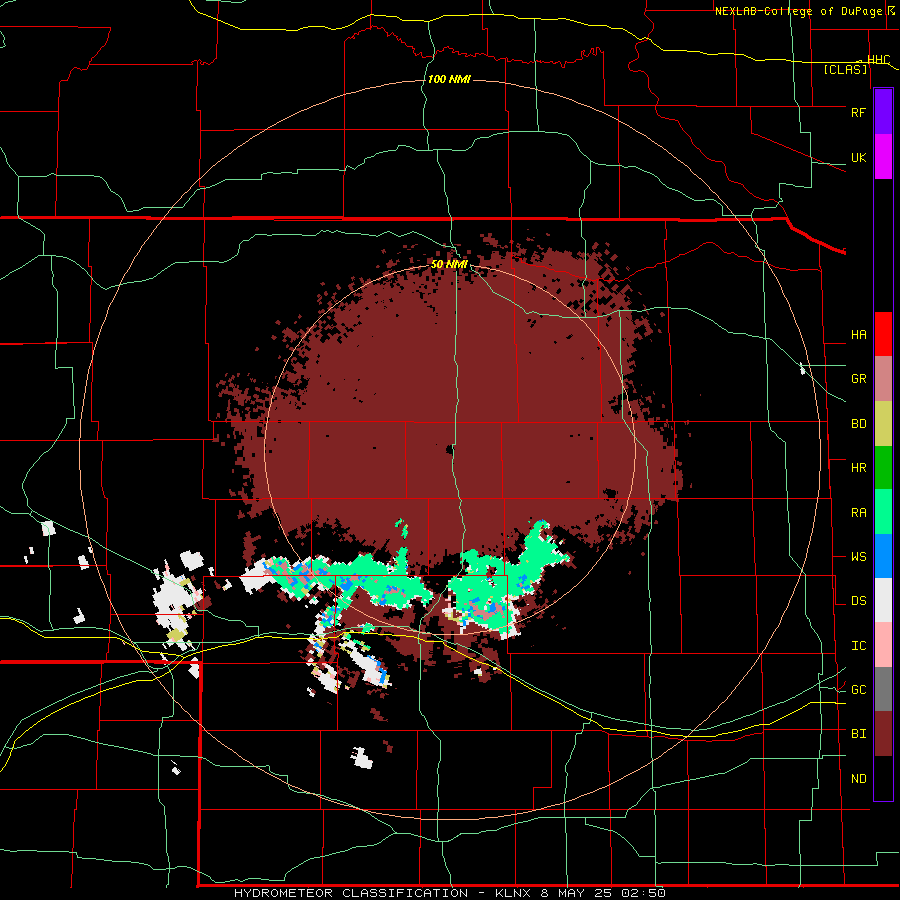Click the 02:50 timestamp
Viewport: 900px width, 900px height.
[x=641, y=893]
